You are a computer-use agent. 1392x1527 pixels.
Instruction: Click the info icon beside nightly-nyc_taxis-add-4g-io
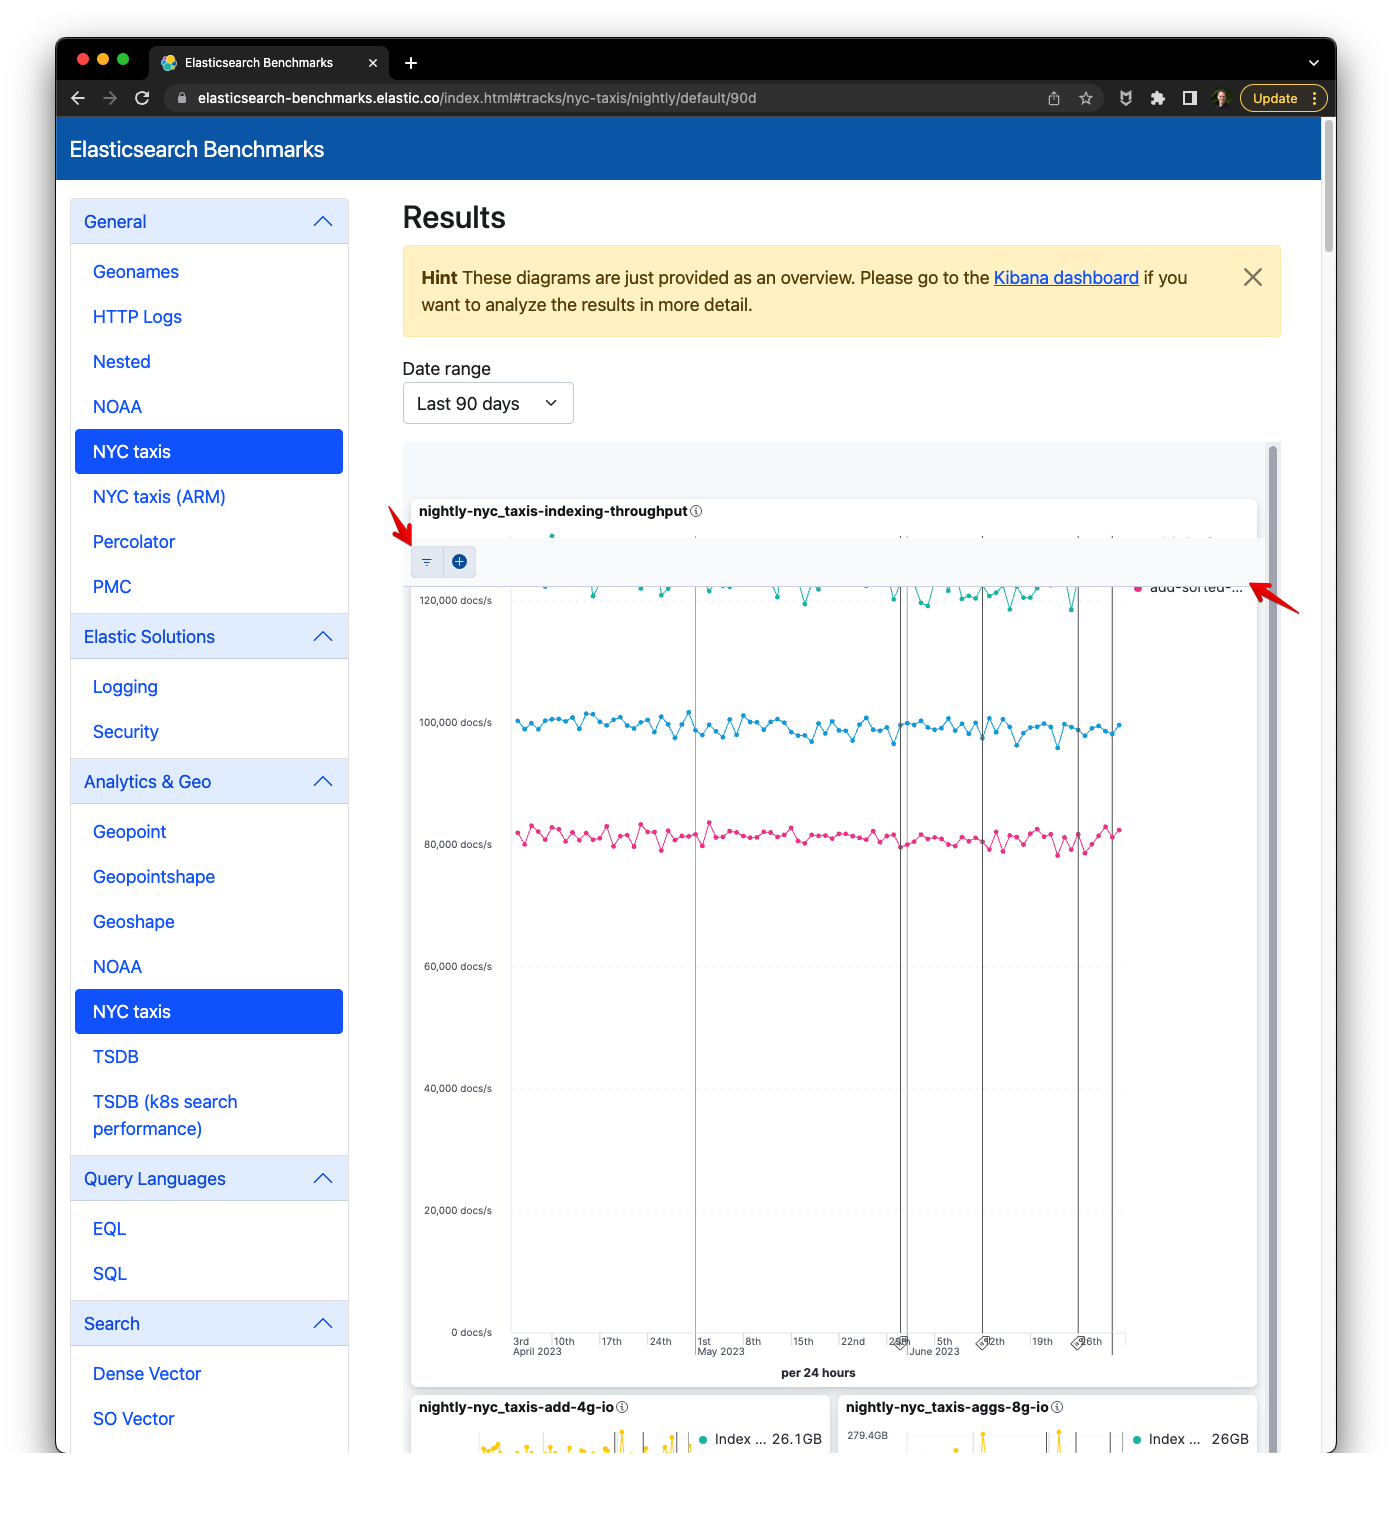pos(621,1406)
